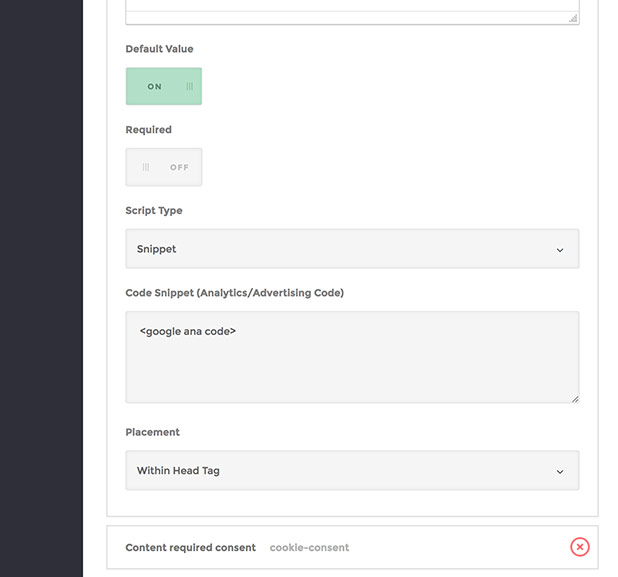Click the cookie-consent slug text
This screenshot has height=577, width=618.
click(x=309, y=547)
